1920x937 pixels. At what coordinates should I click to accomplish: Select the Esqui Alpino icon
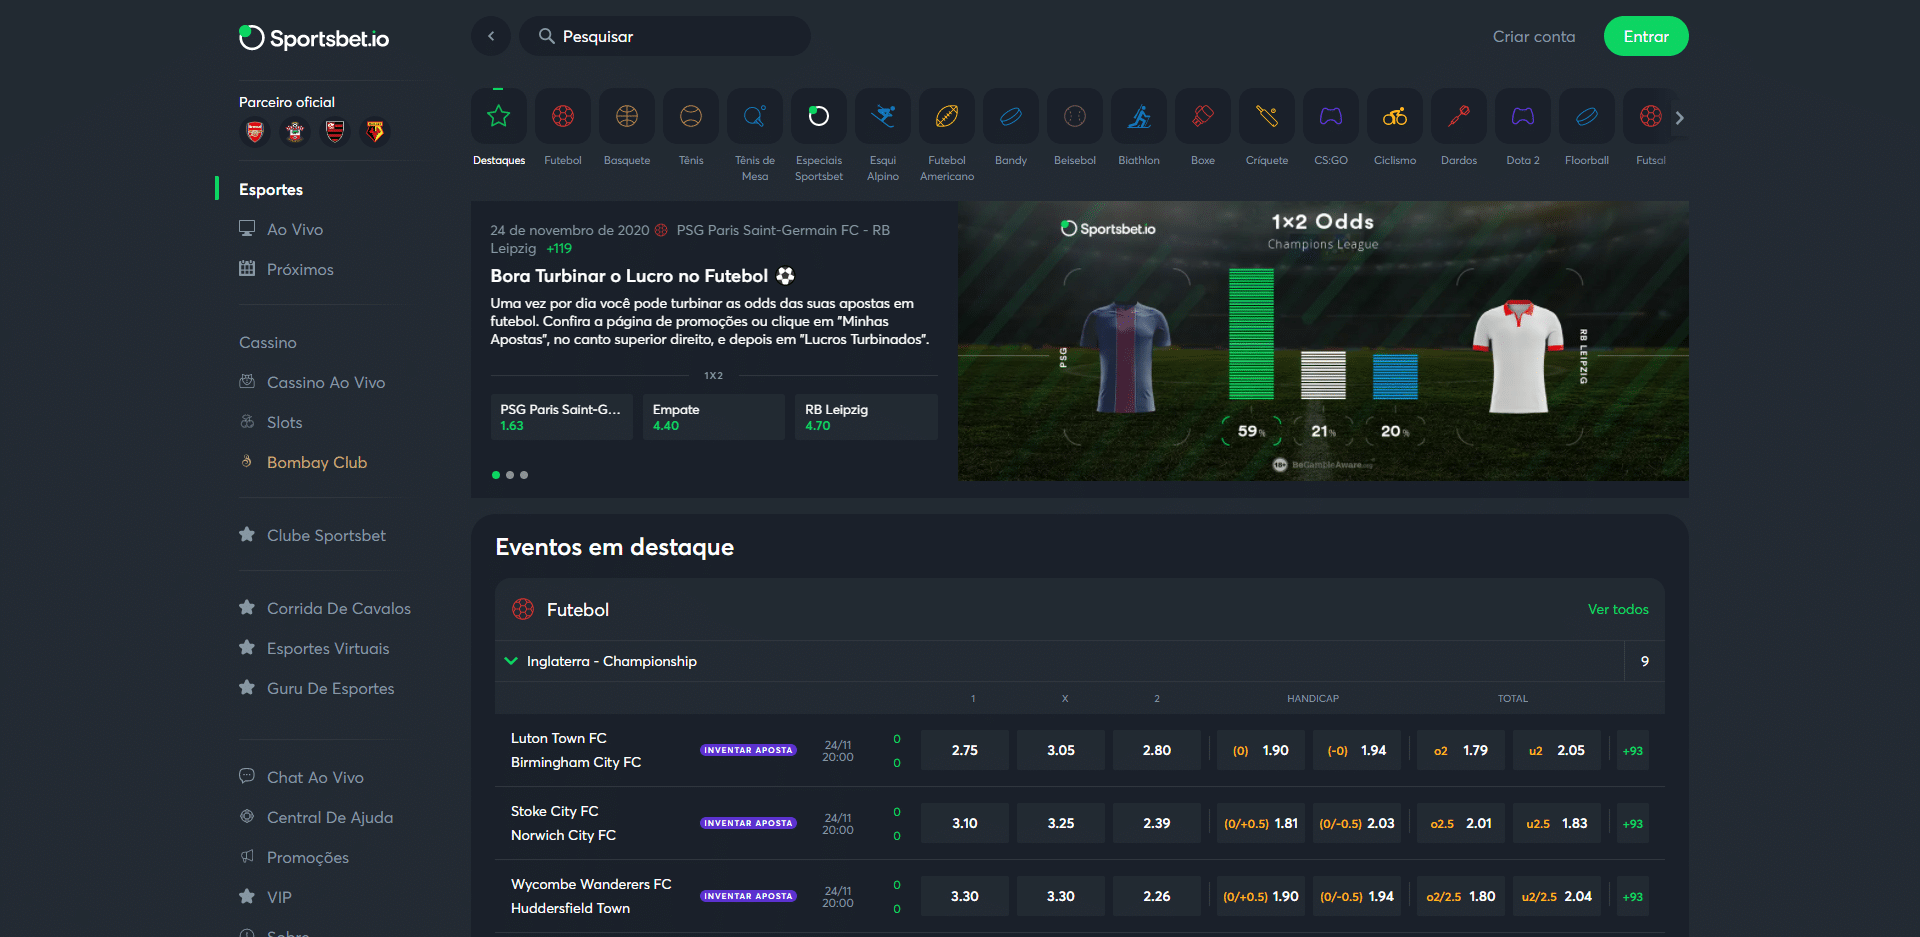883,117
